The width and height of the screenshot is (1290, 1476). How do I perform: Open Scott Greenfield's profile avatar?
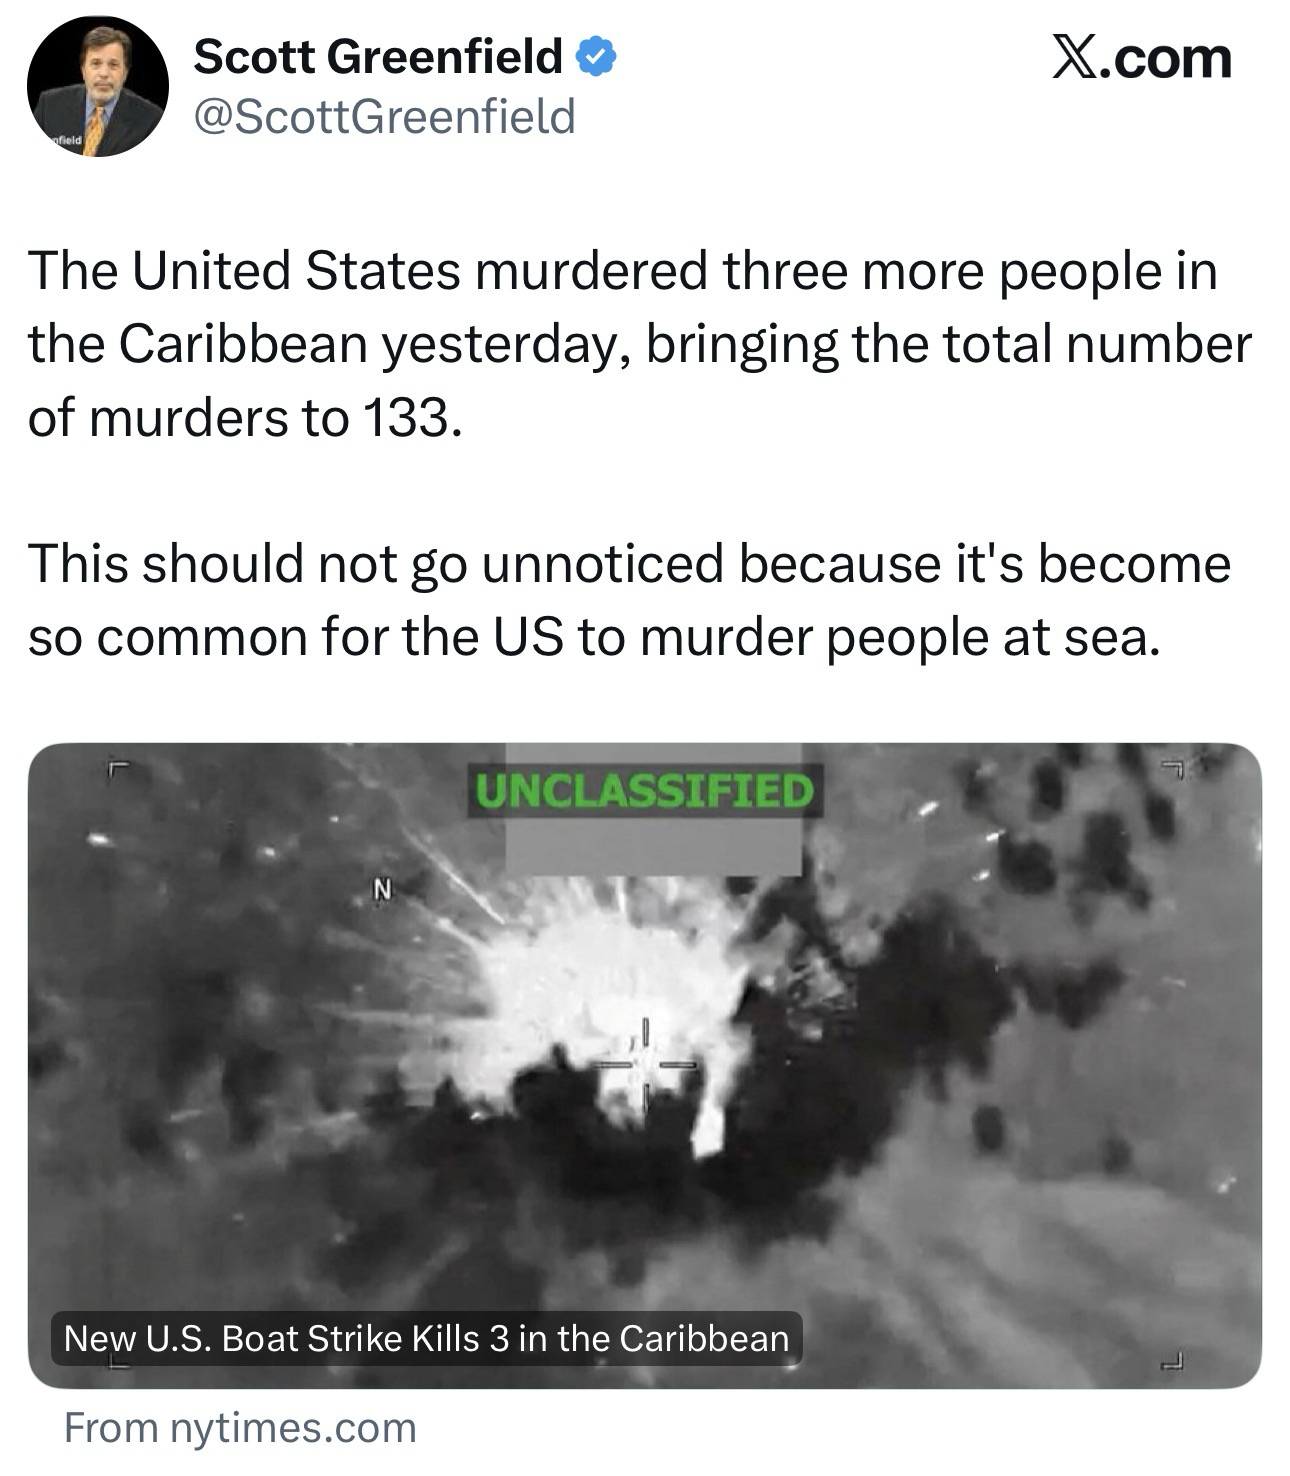[97, 86]
